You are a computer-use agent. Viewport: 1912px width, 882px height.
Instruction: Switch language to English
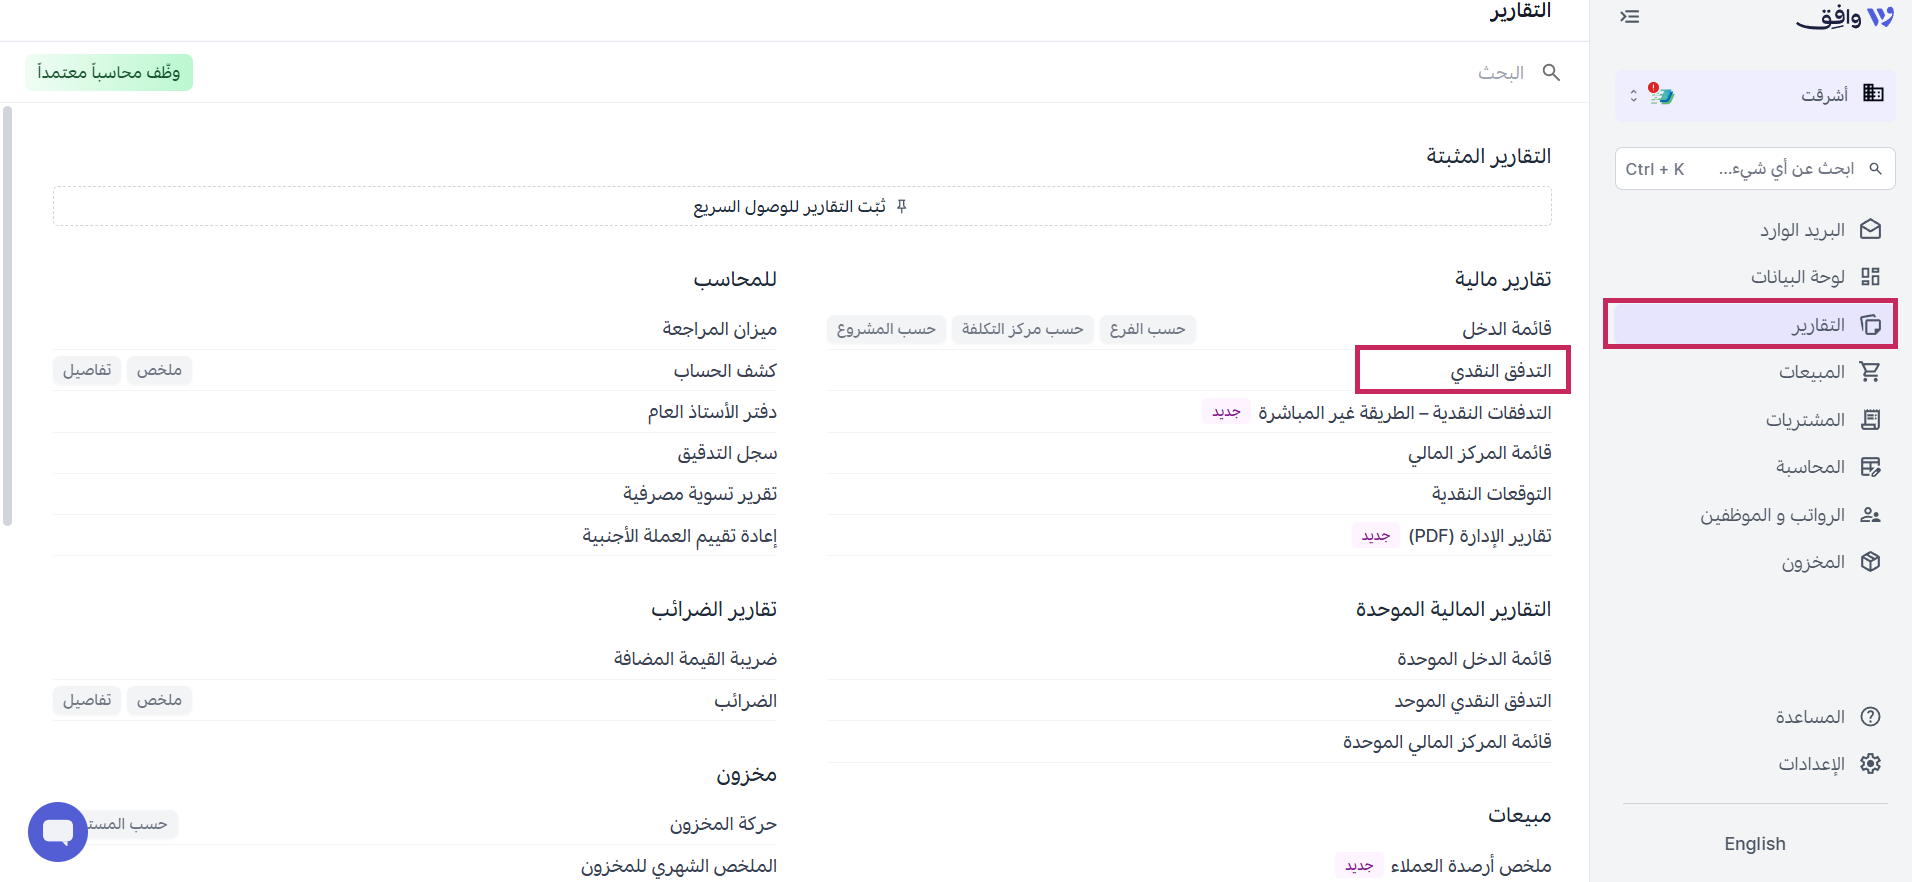1754,844
